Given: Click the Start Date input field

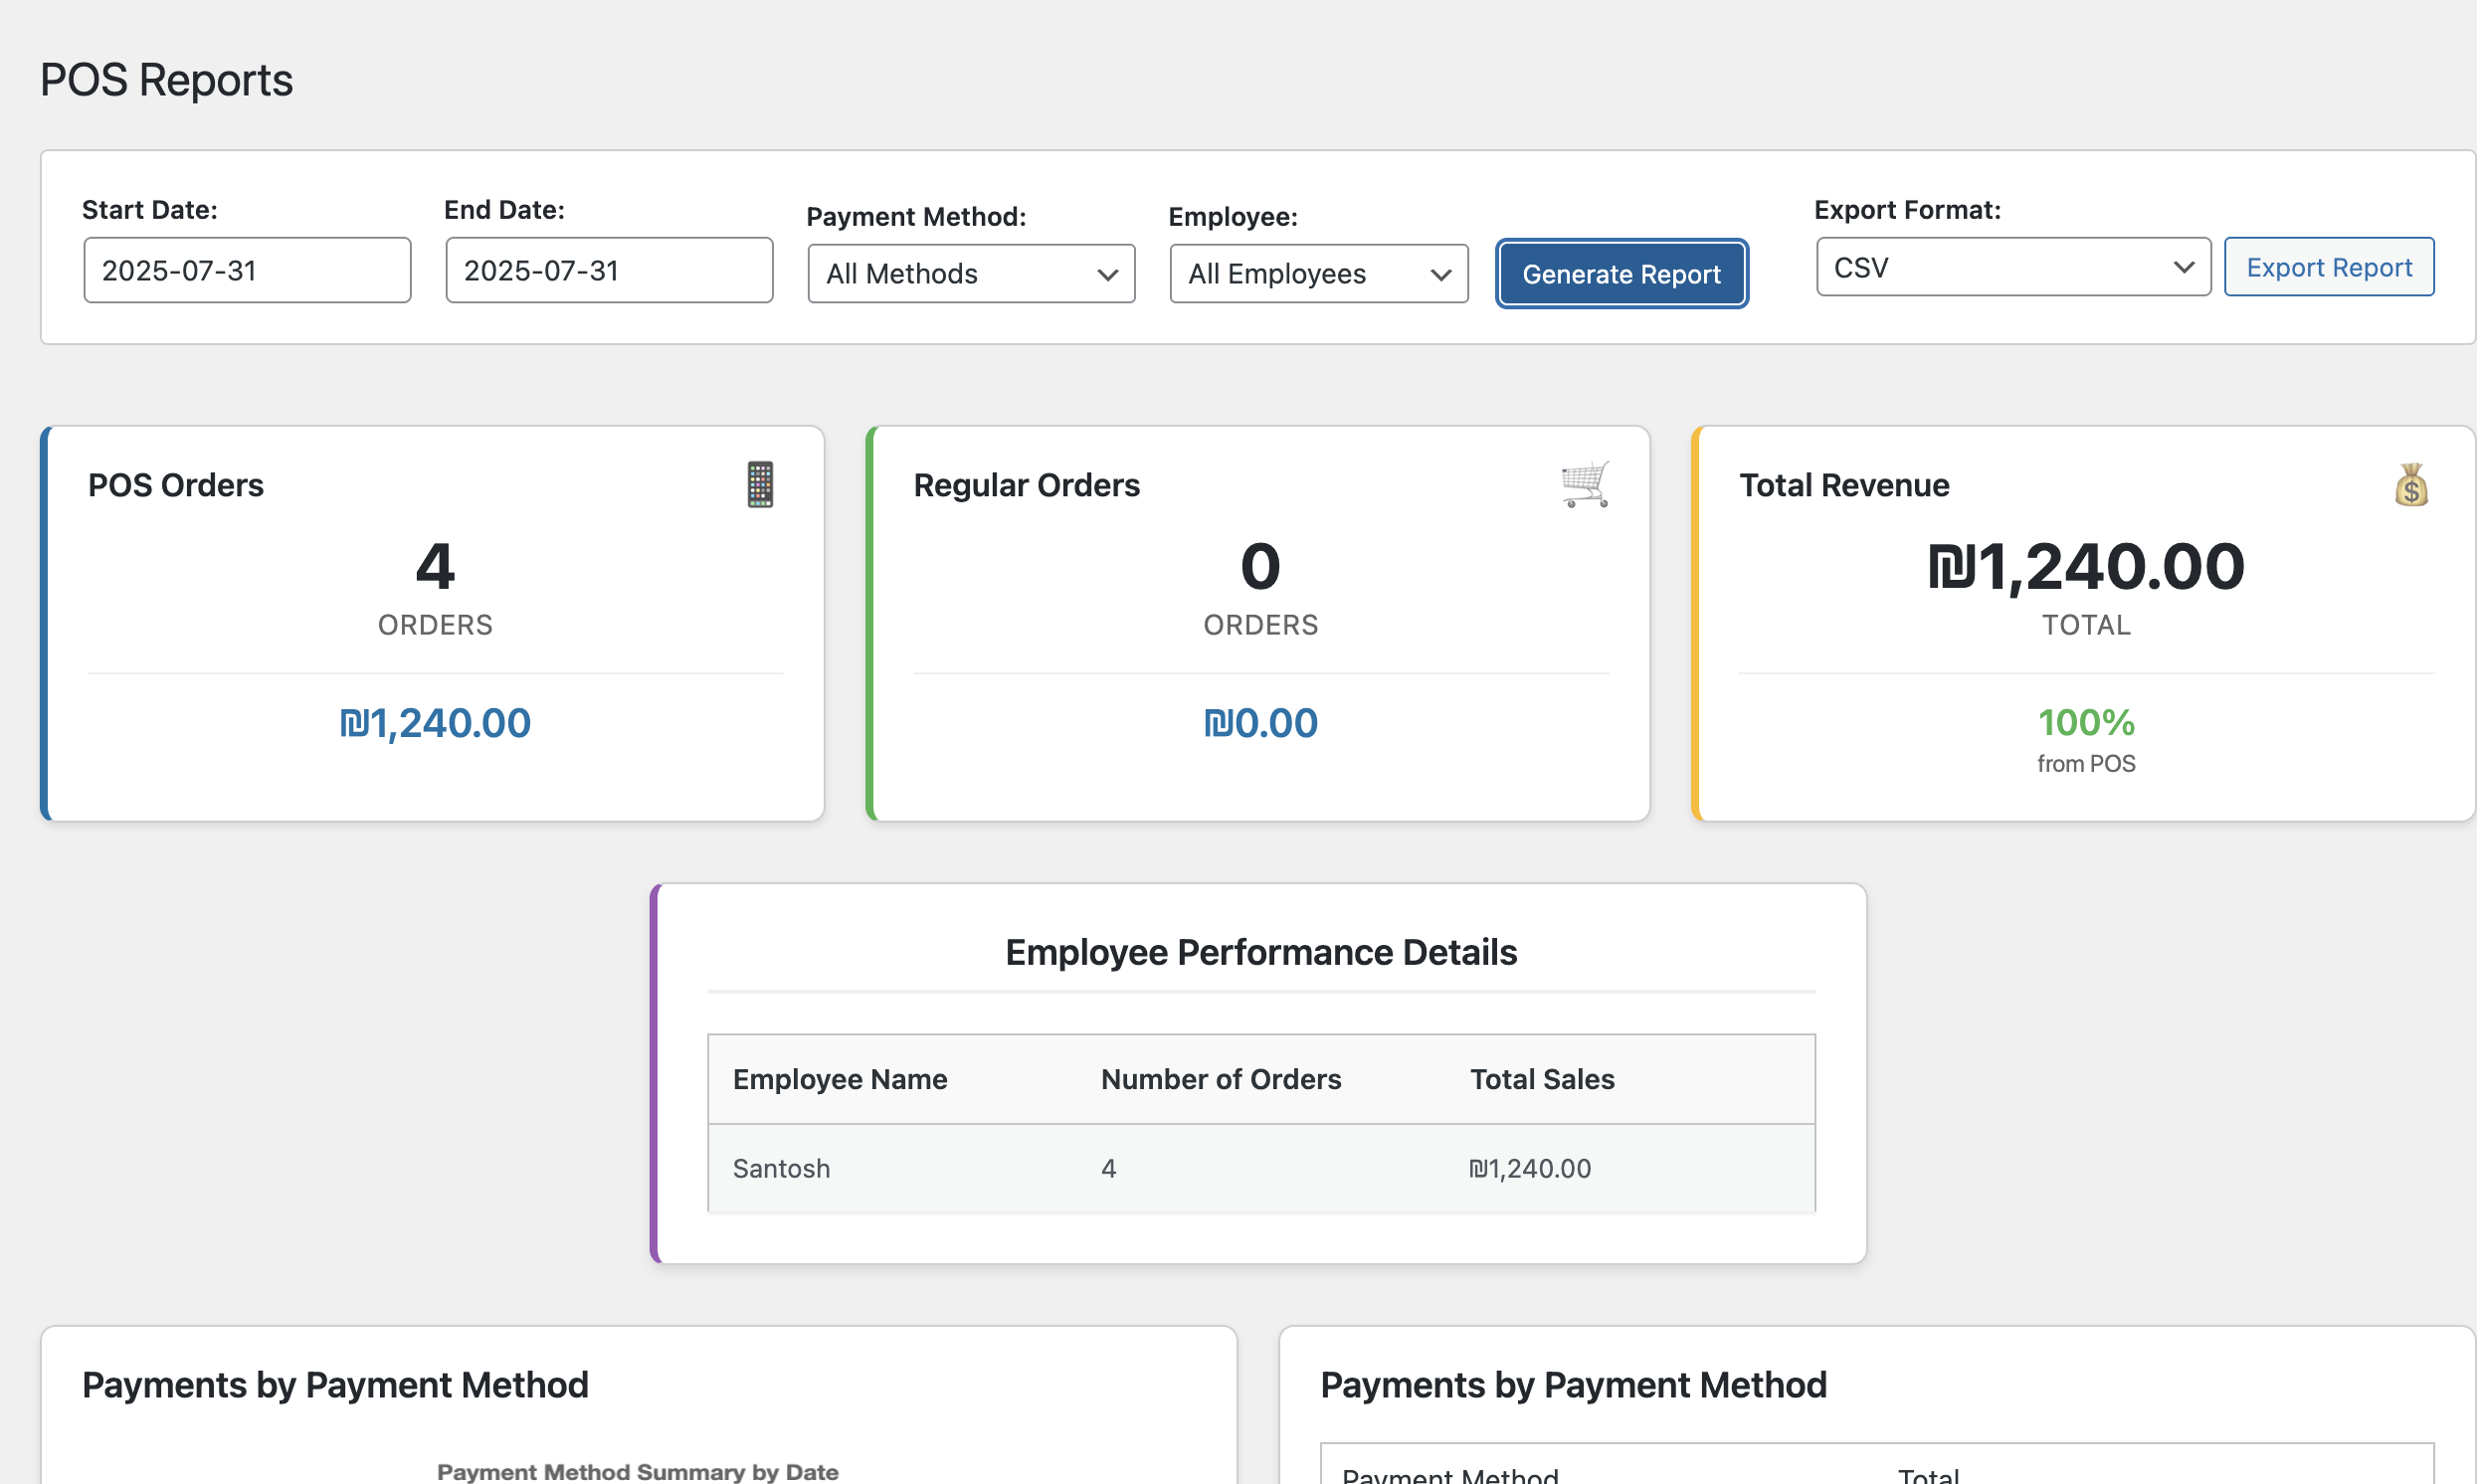Looking at the screenshot, I should click(x=247, y=270).
